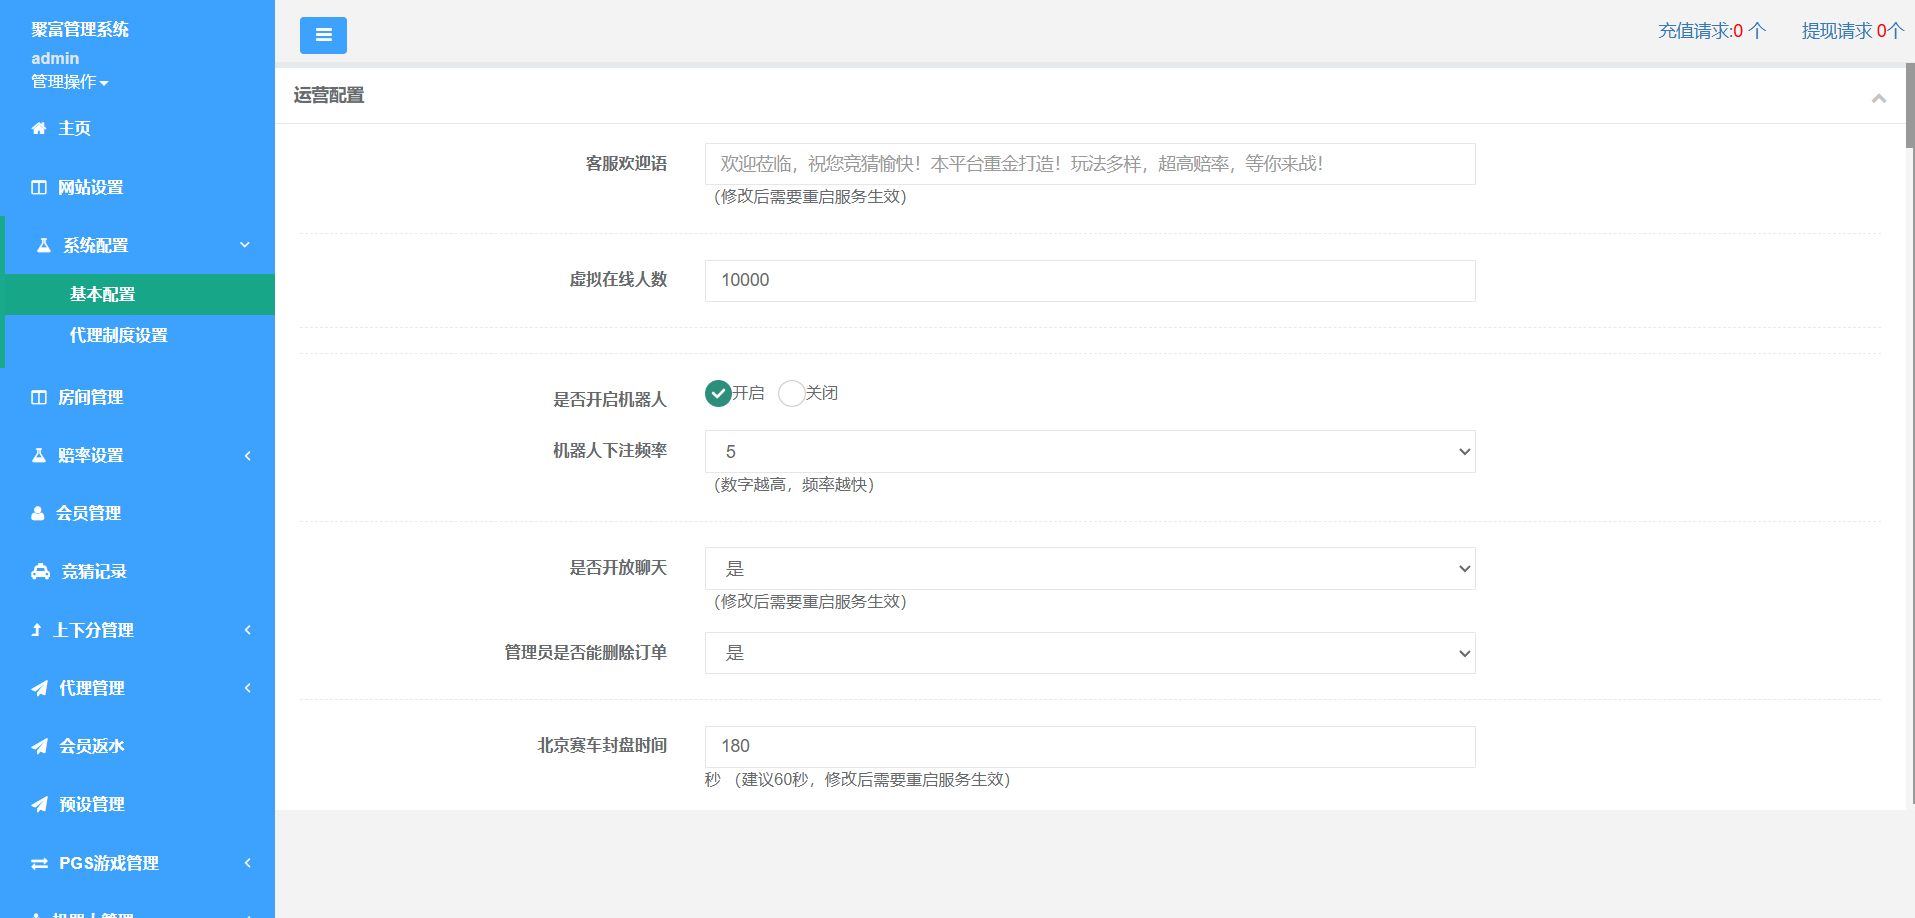Click the (数字越高，频率越快) hint text
Screen dimensions: 1915x918
point(794,485)
